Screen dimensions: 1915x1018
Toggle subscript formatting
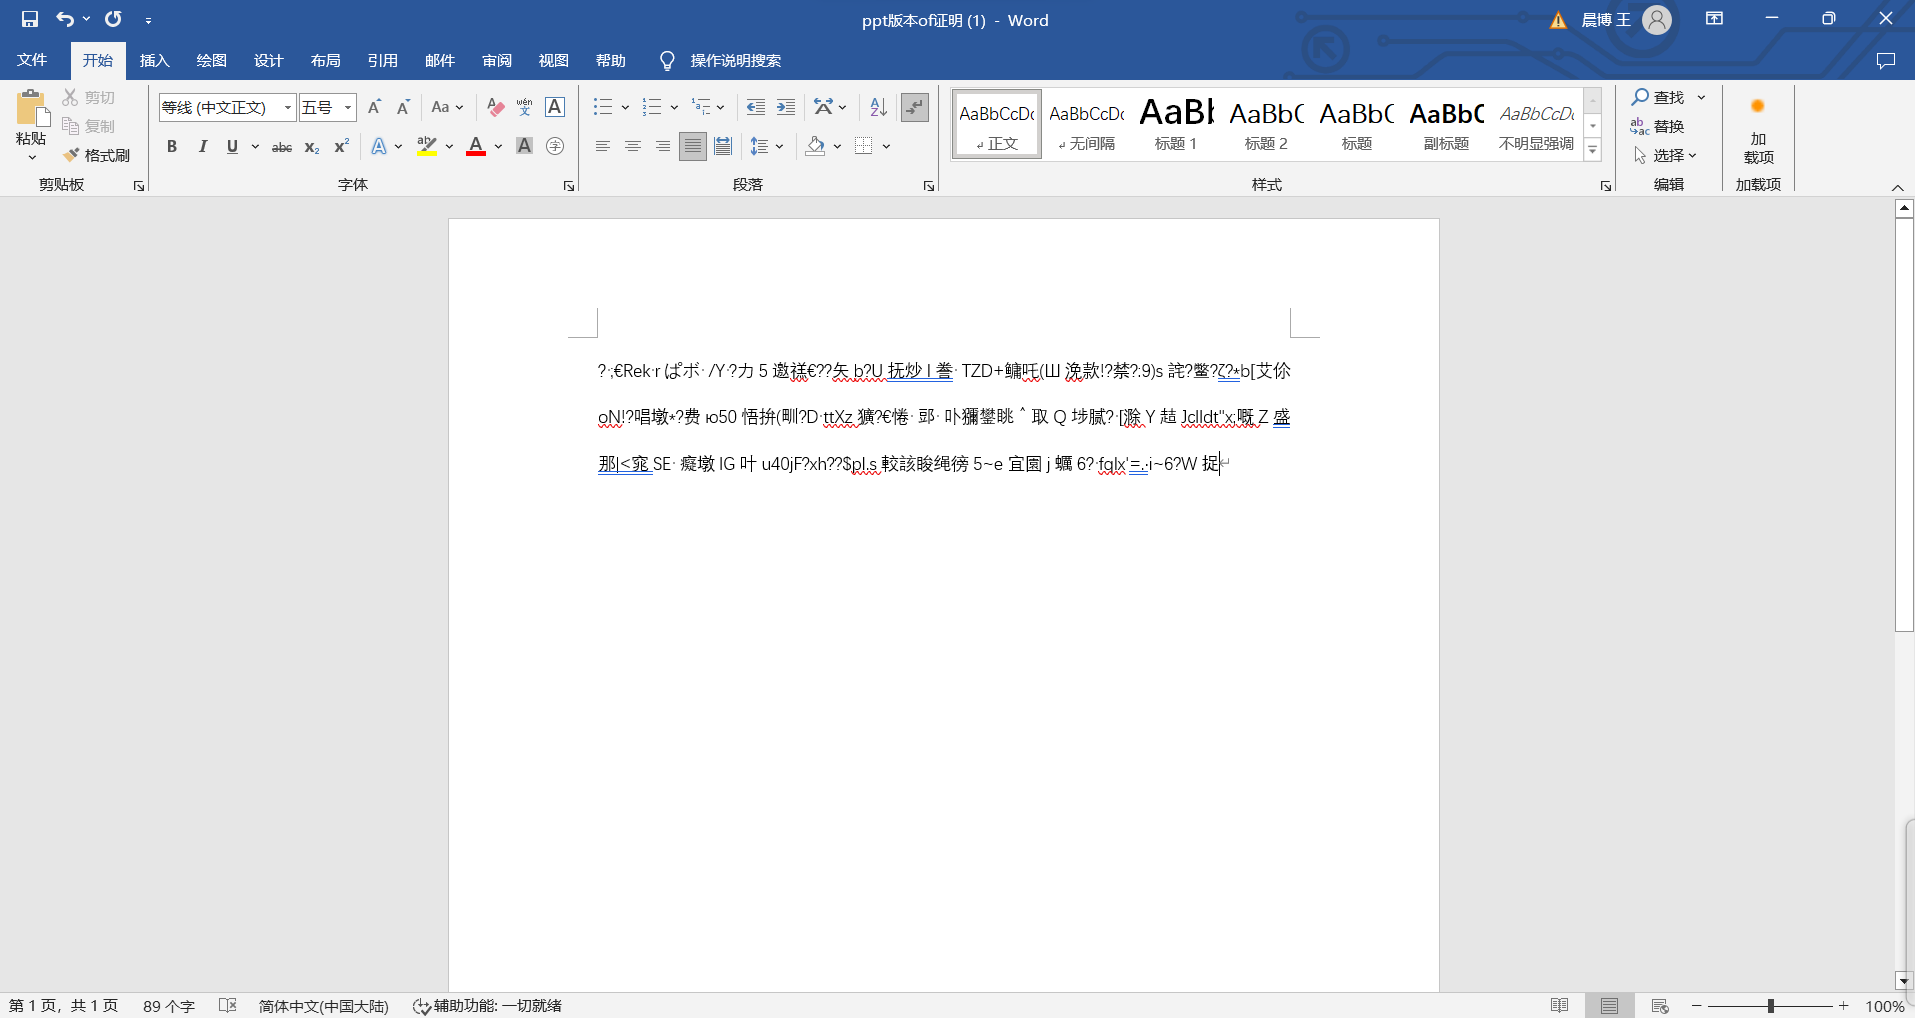click(x=312, y=147)
